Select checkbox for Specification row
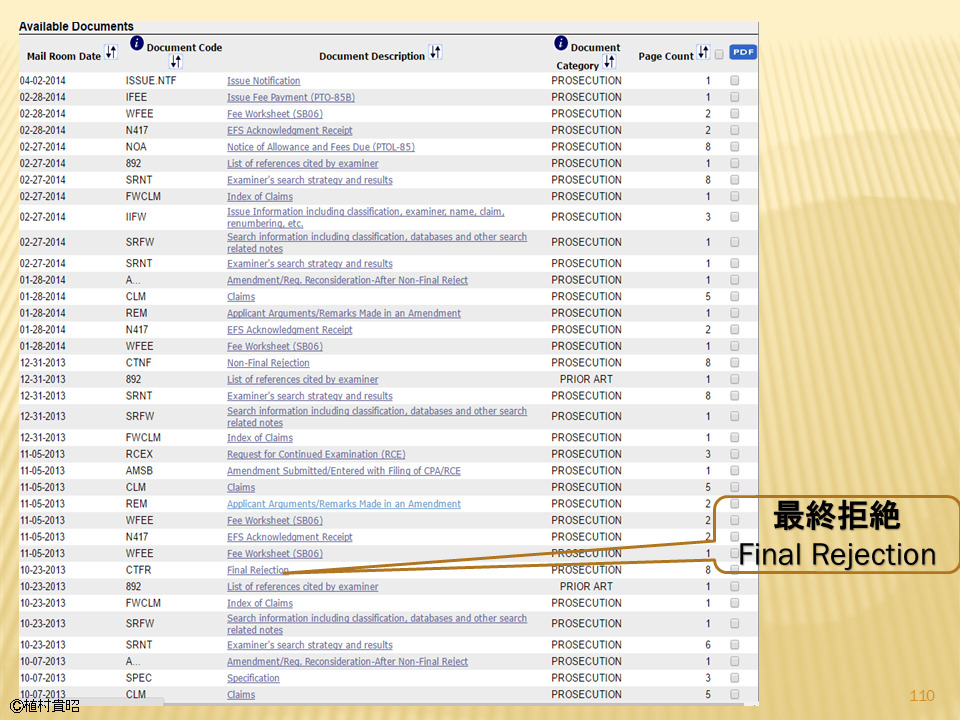Screen dimensions: 960x720 [735, 678]
